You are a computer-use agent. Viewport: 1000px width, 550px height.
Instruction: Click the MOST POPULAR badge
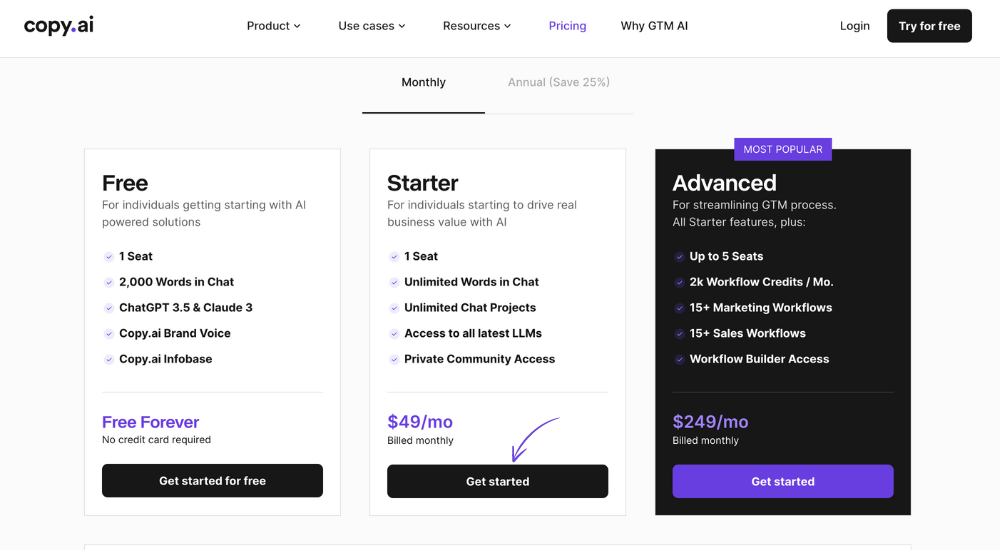point(783,149)
